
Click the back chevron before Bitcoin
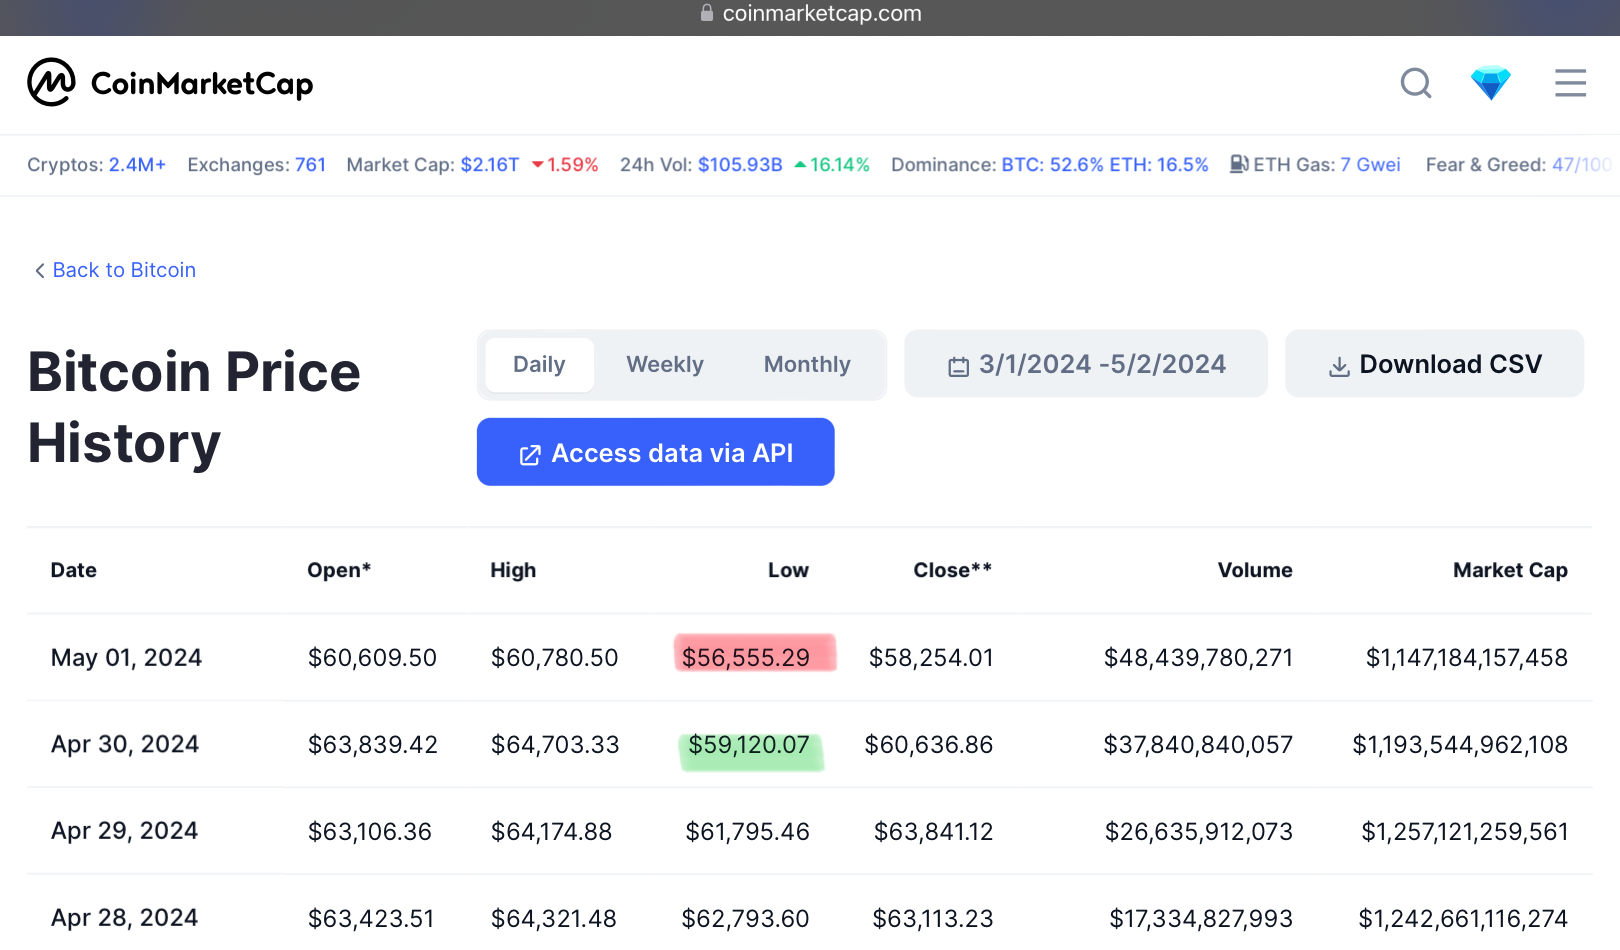pos(39,270)
